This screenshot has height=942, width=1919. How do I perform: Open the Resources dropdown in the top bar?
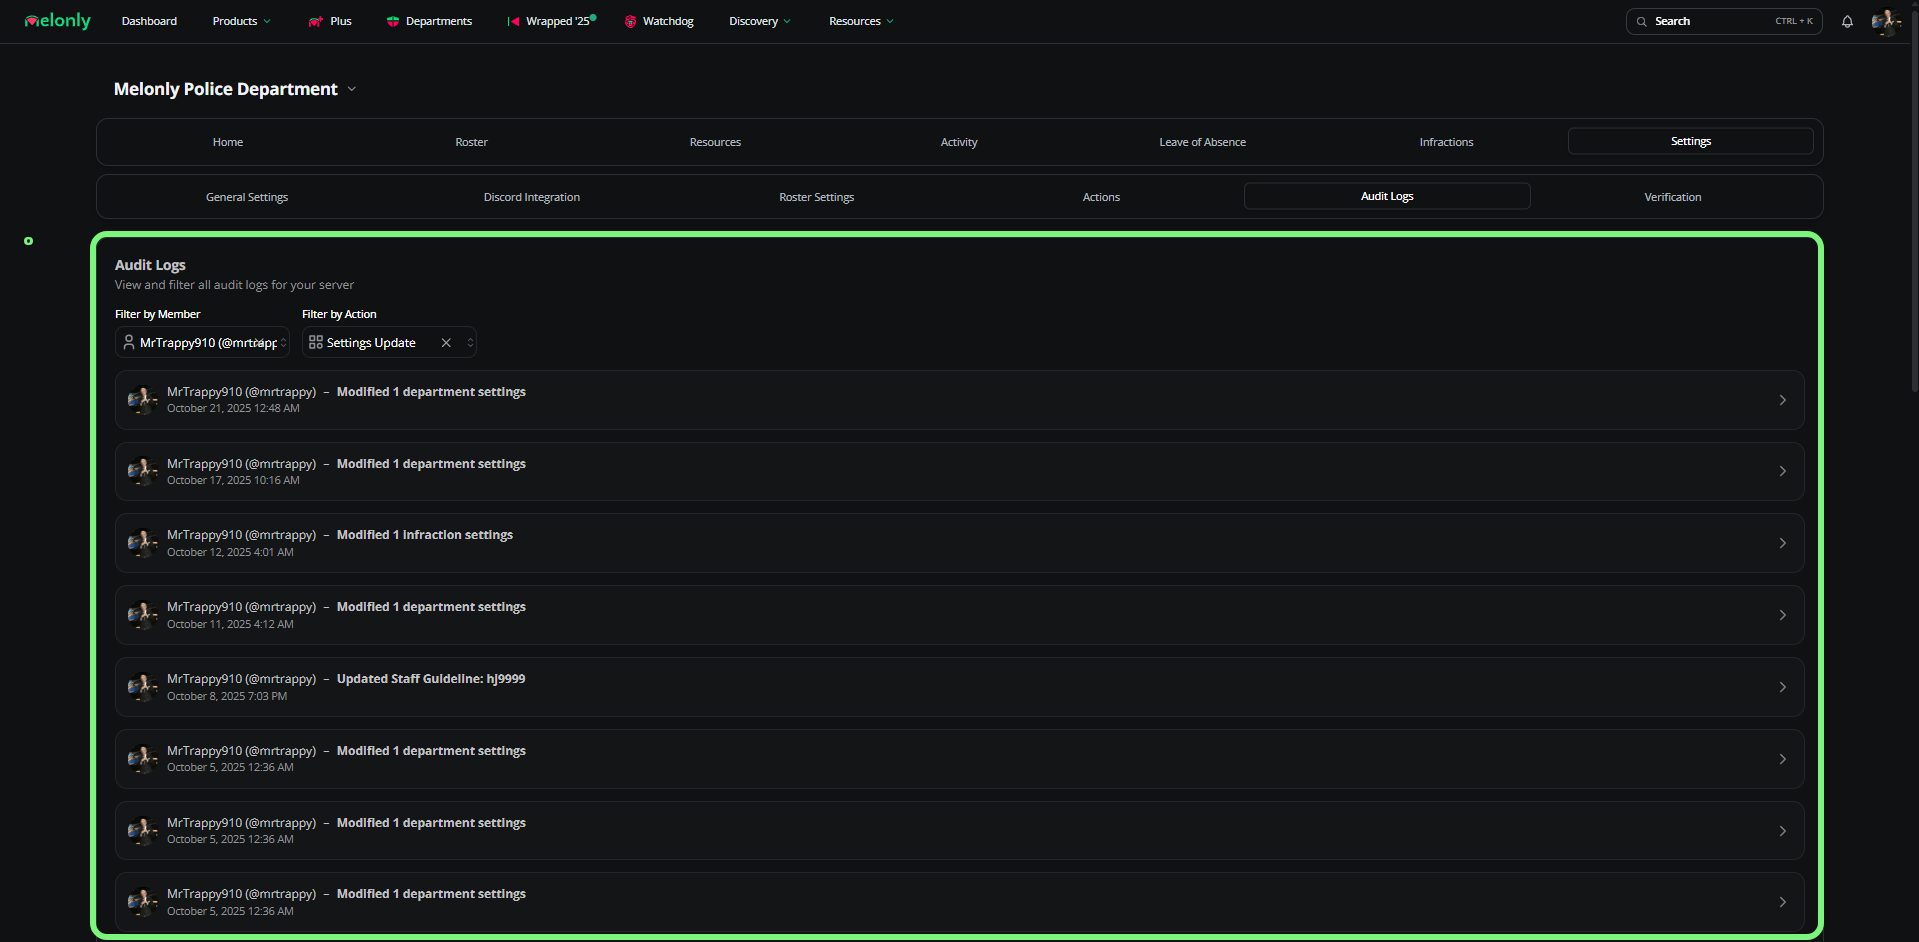tap(861, 21)
